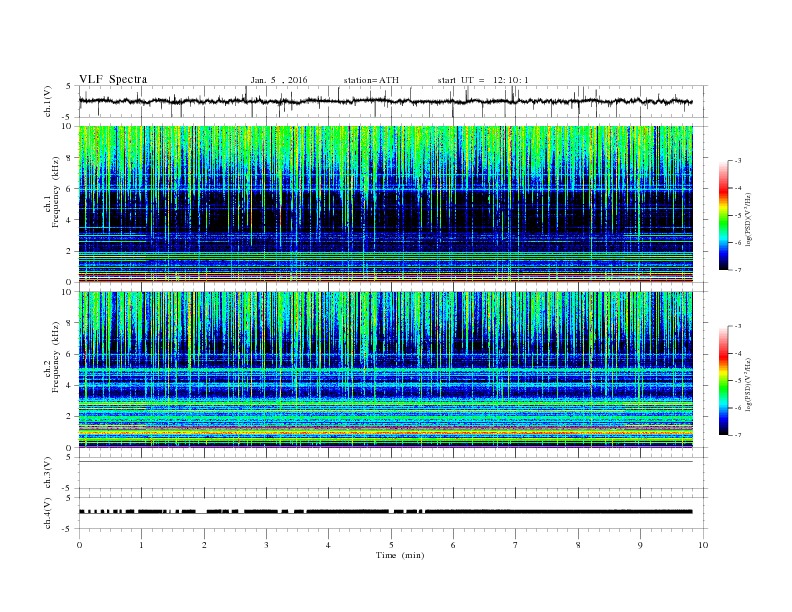
Task: Click the 'station=ATH' header label
Action: coord(371,80)
